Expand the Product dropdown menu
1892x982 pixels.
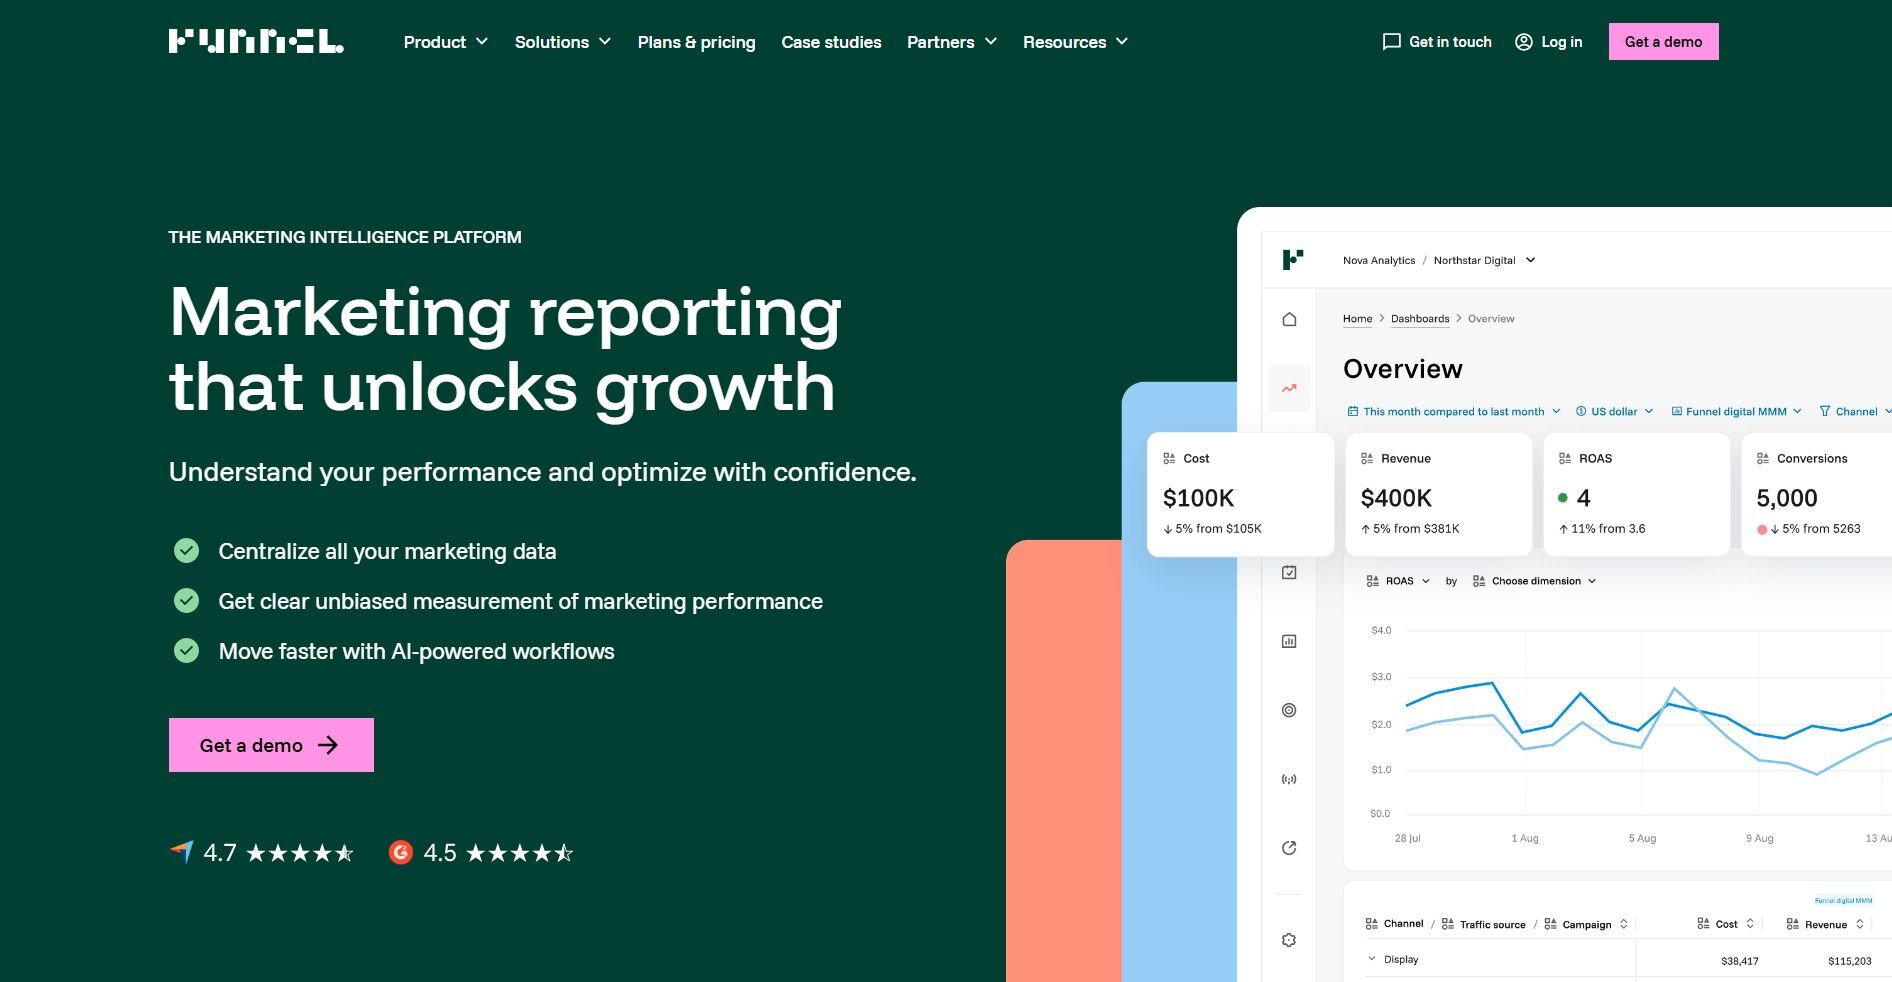pos(445,42)
